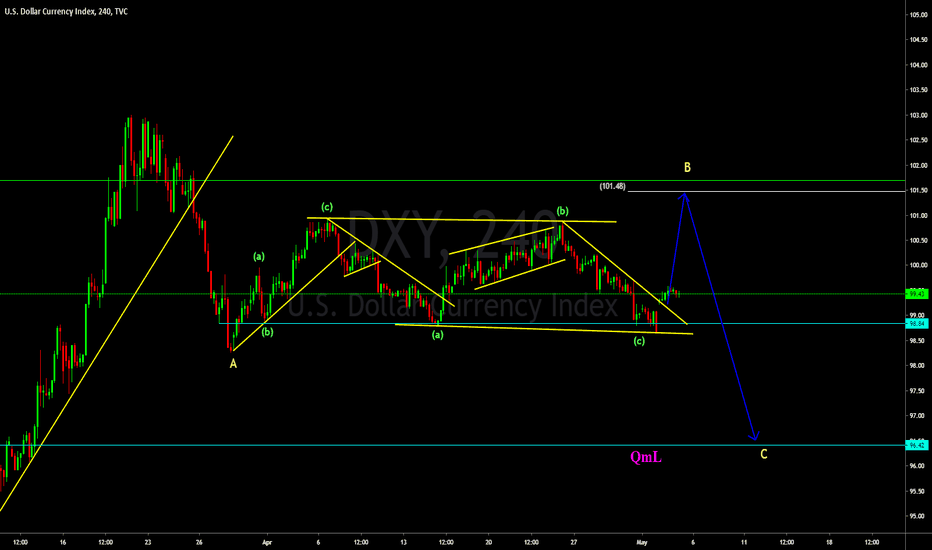Click the 16 date label on the time axis
Image resolution: width=932 pixels, height=550 pixels.
point(63,542)
